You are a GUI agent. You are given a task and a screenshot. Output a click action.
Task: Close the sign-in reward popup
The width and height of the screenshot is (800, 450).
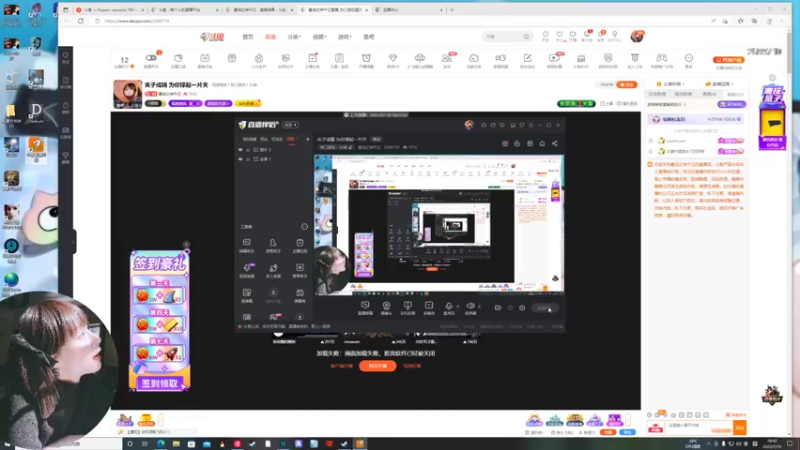coord(186,244)
